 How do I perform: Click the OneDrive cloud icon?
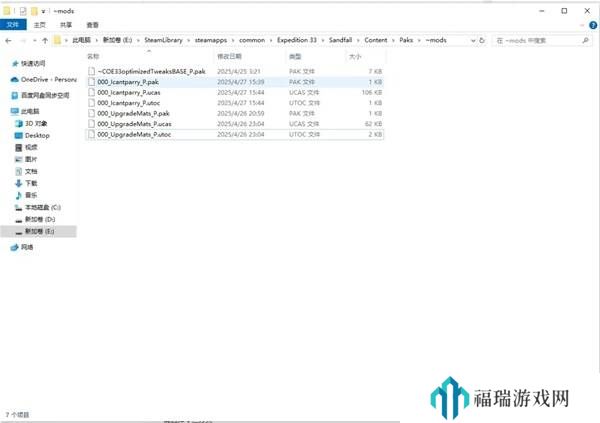[x=15, y=80]
